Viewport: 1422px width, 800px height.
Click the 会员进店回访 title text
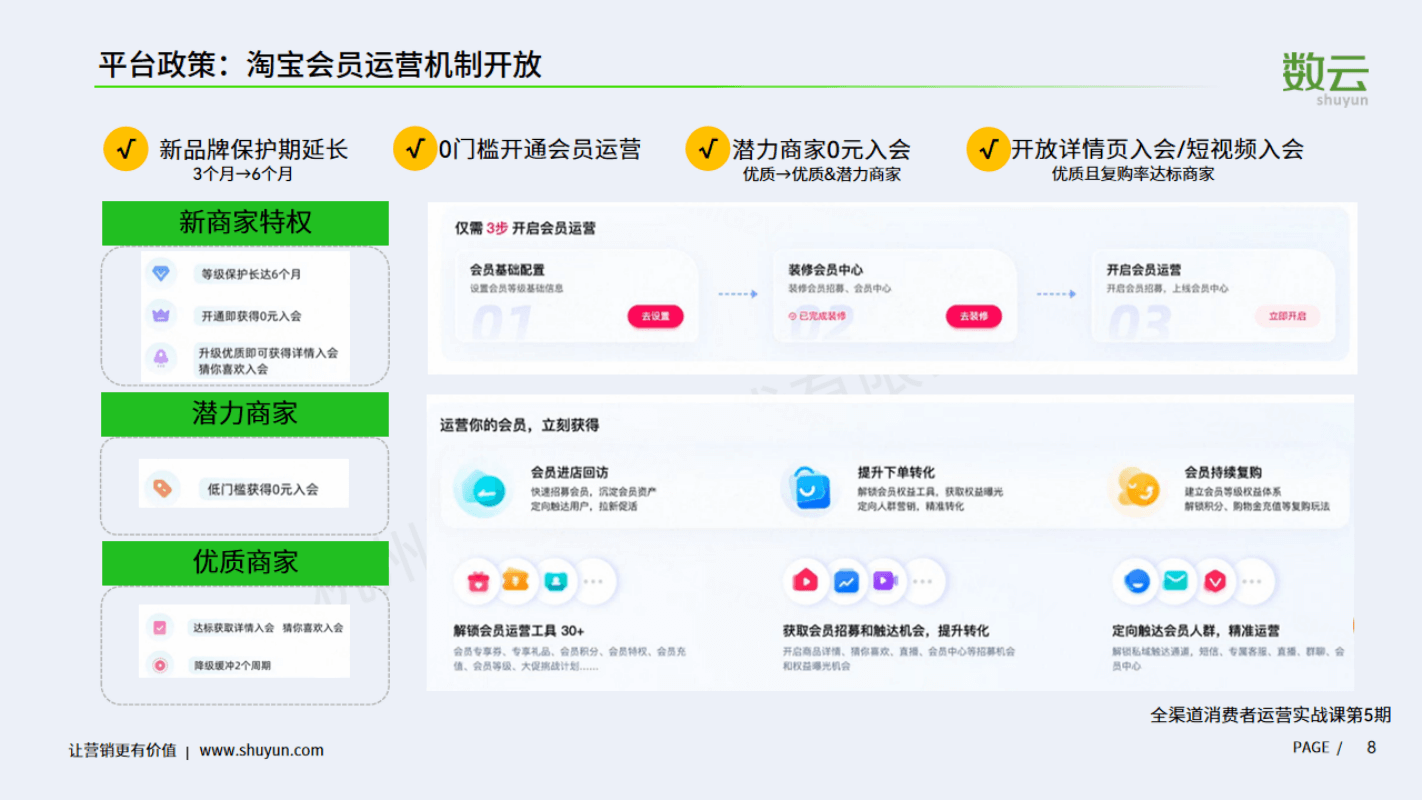point(569,472)
